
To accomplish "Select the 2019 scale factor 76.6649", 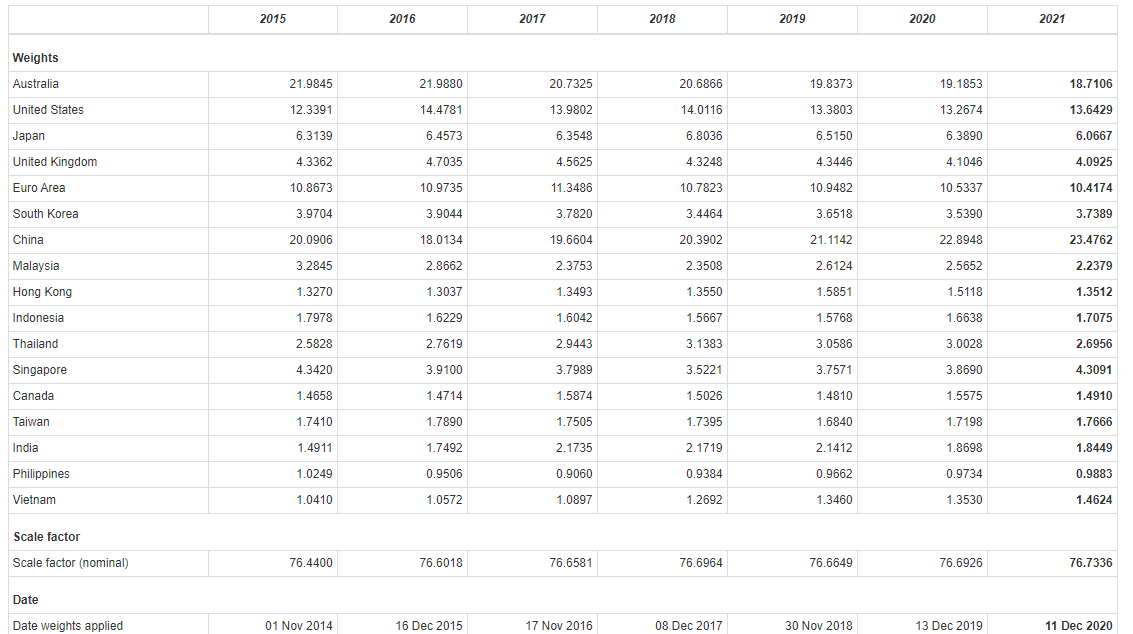I will click(x=831, y=563).
